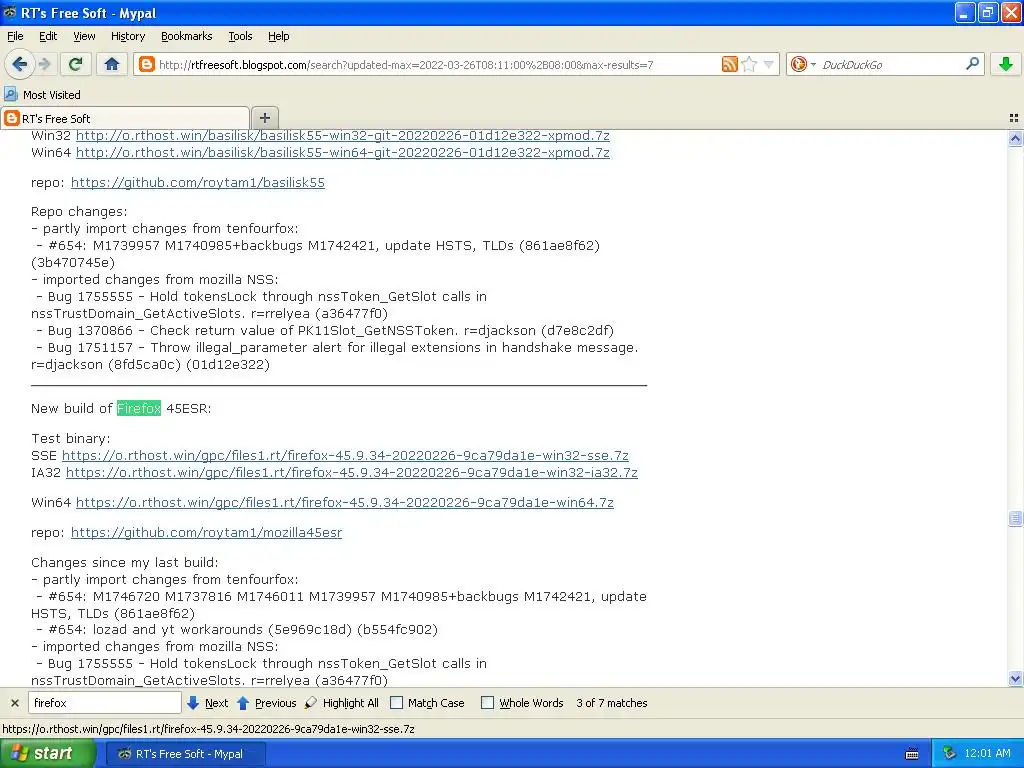Viewport: 1024px width, 768px height.
Task: Open the File menu
Action: 15,36
